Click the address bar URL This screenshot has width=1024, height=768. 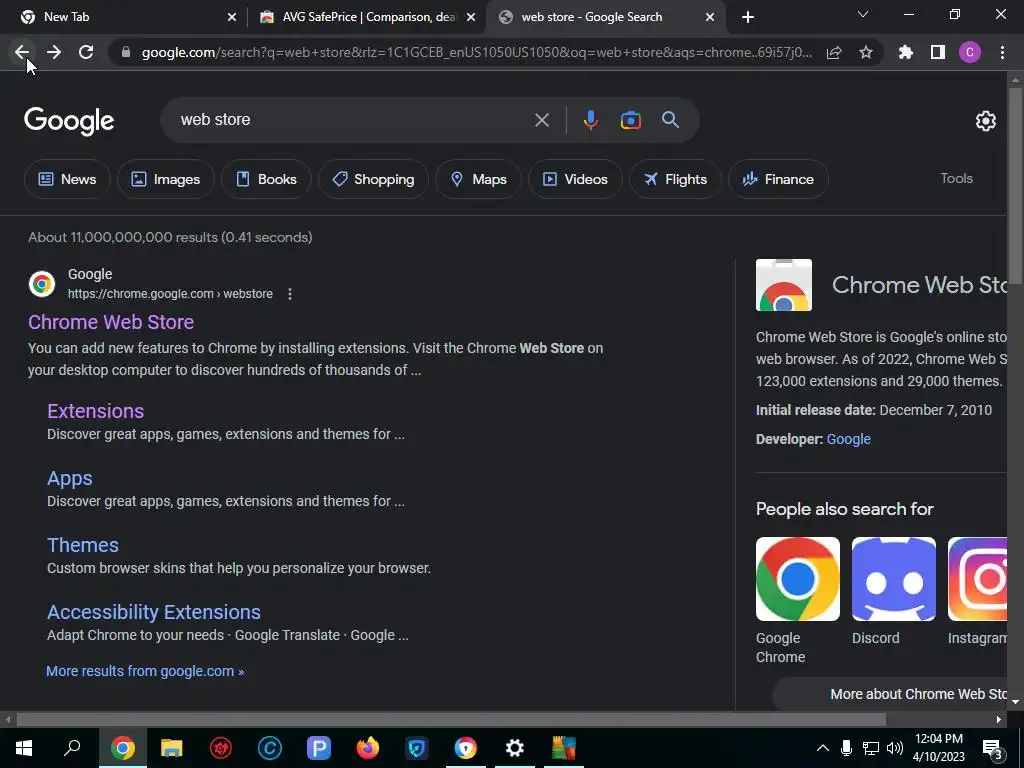point(477,52)
